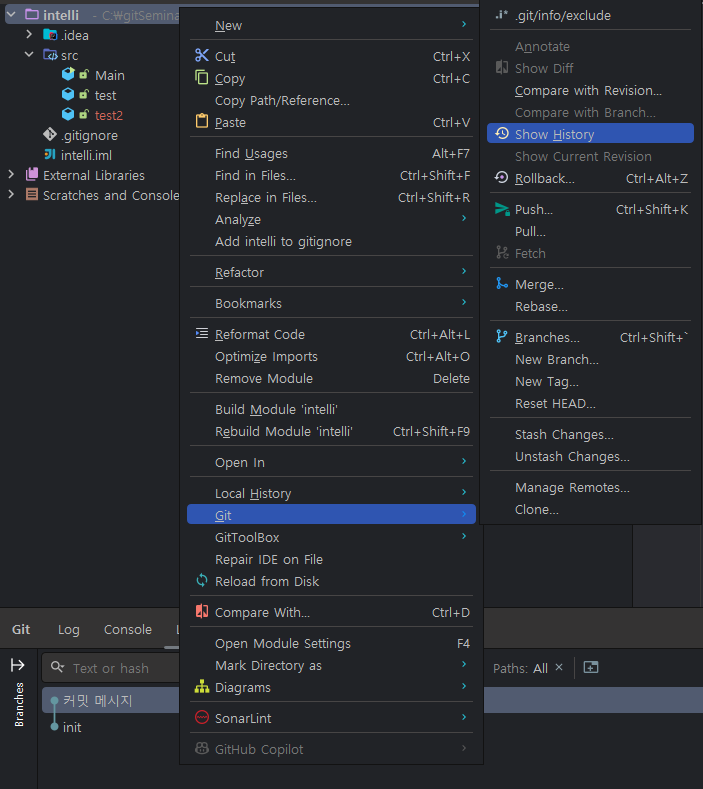Click the Diagrams icon
Screen dimensions: 703x789
202,686
